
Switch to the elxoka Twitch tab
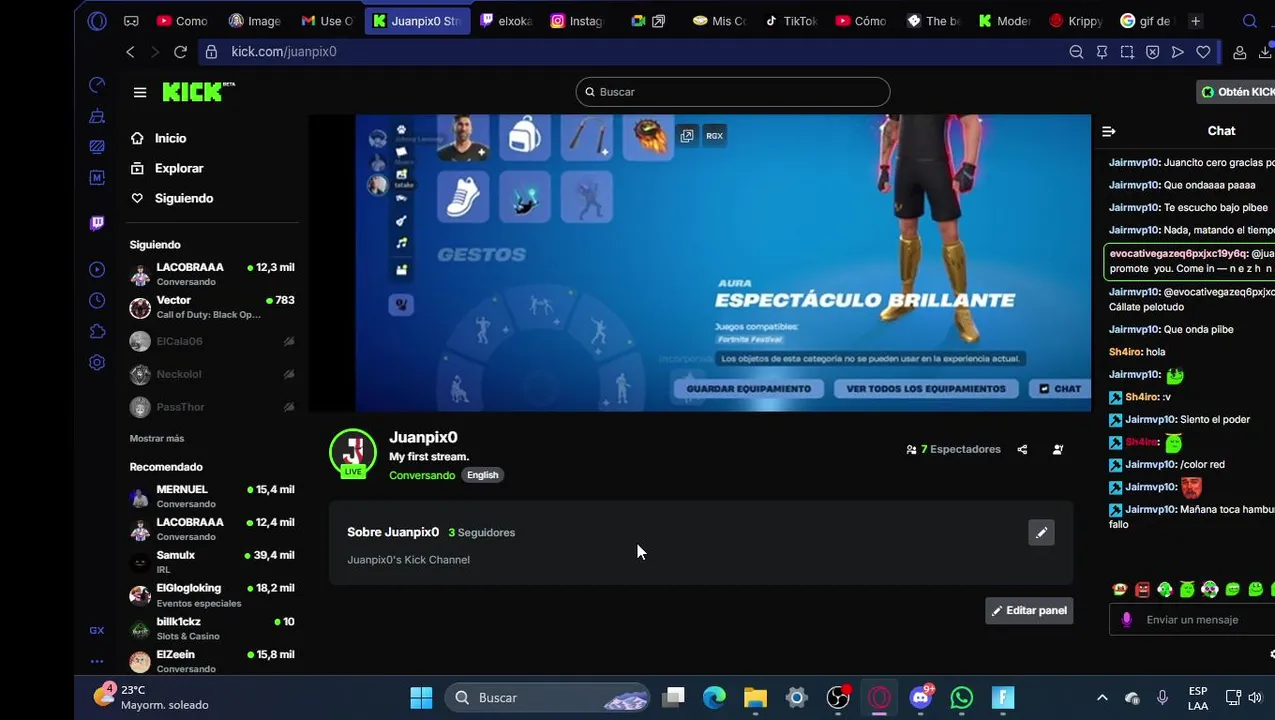tap(506, 21)
